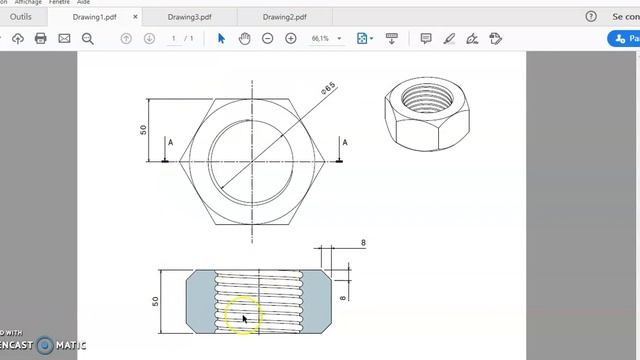Open the Aide menu

[83, 2]
